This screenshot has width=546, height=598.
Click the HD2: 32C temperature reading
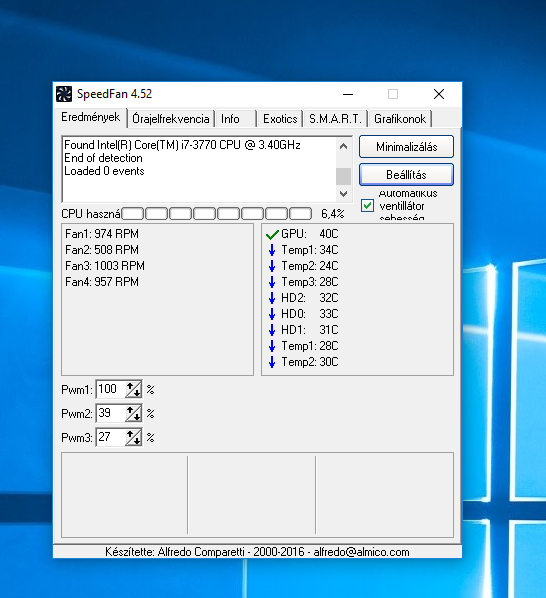pyautogui.click(x=310, y=298)
